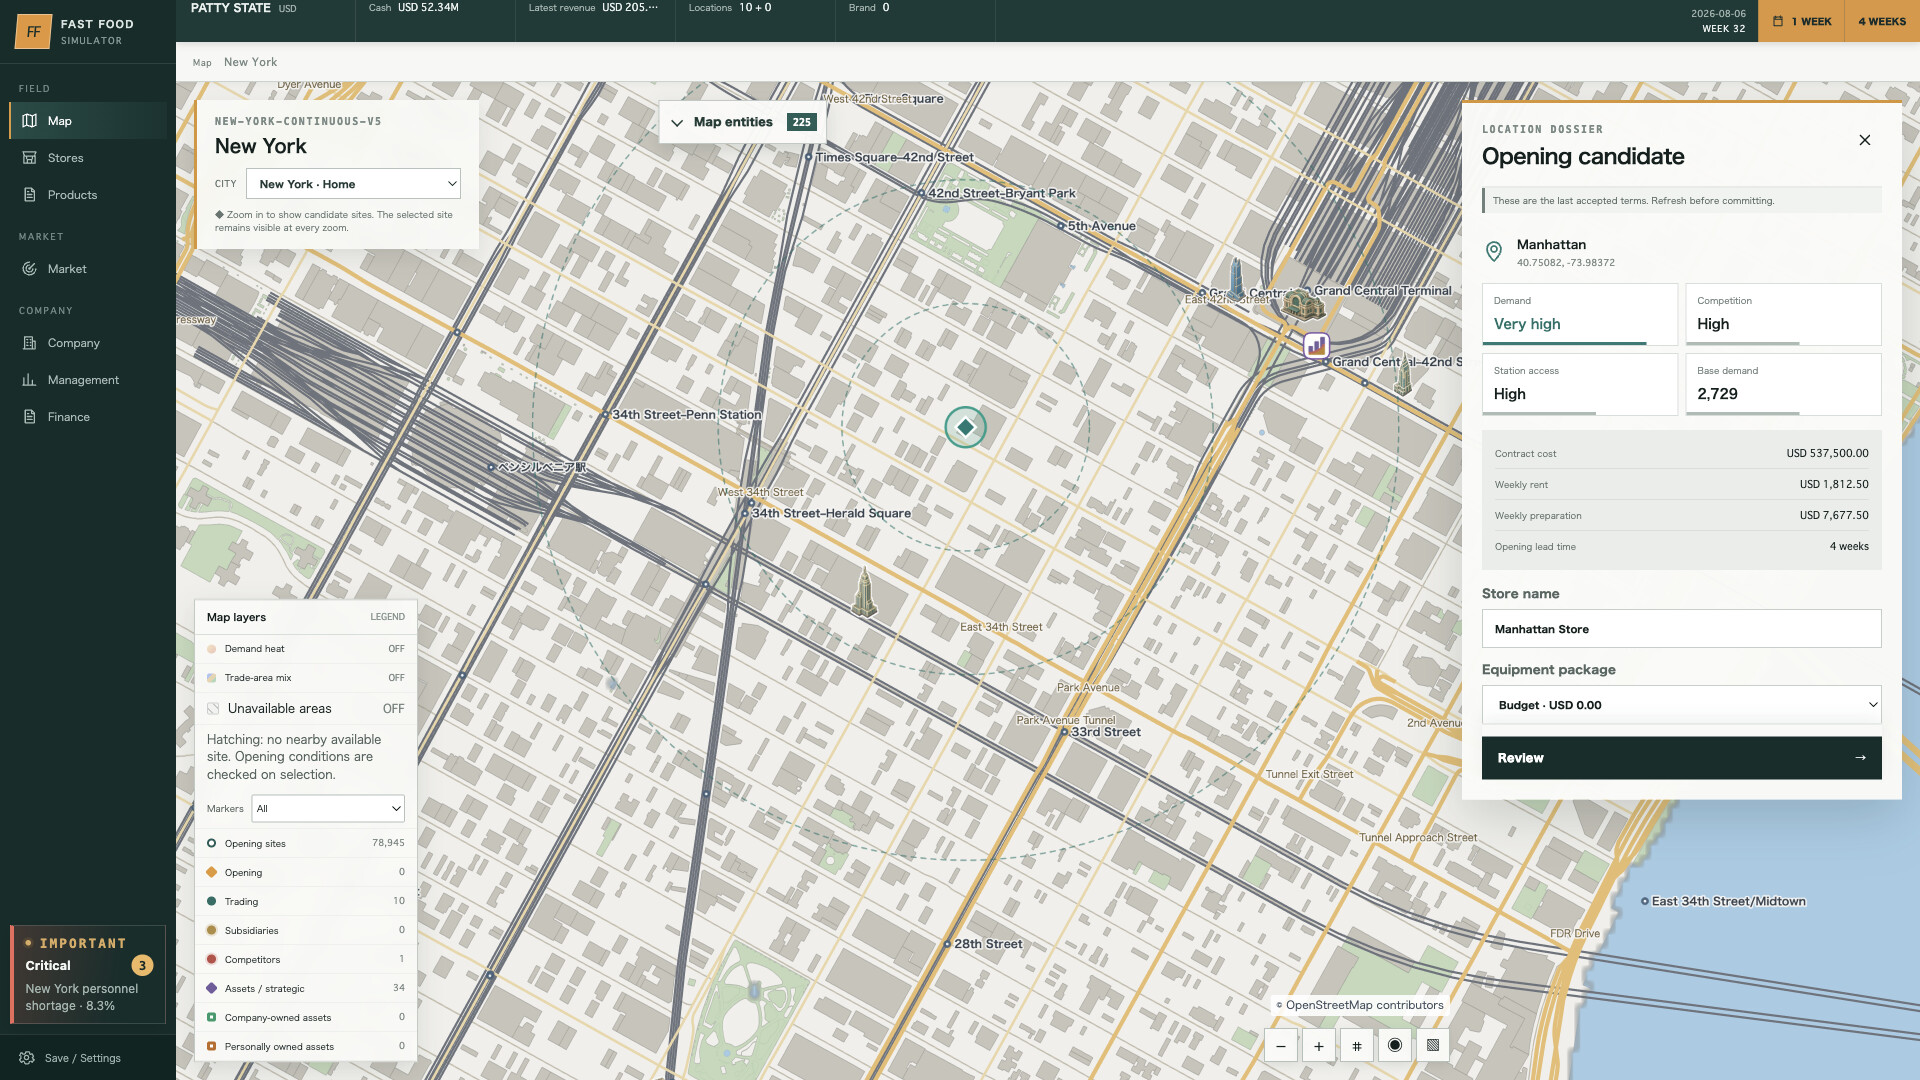Screen dimensions: 1920x1080
Task: Click the Grand Central Terminal building icon
Action: click(x=1303, y=304)
